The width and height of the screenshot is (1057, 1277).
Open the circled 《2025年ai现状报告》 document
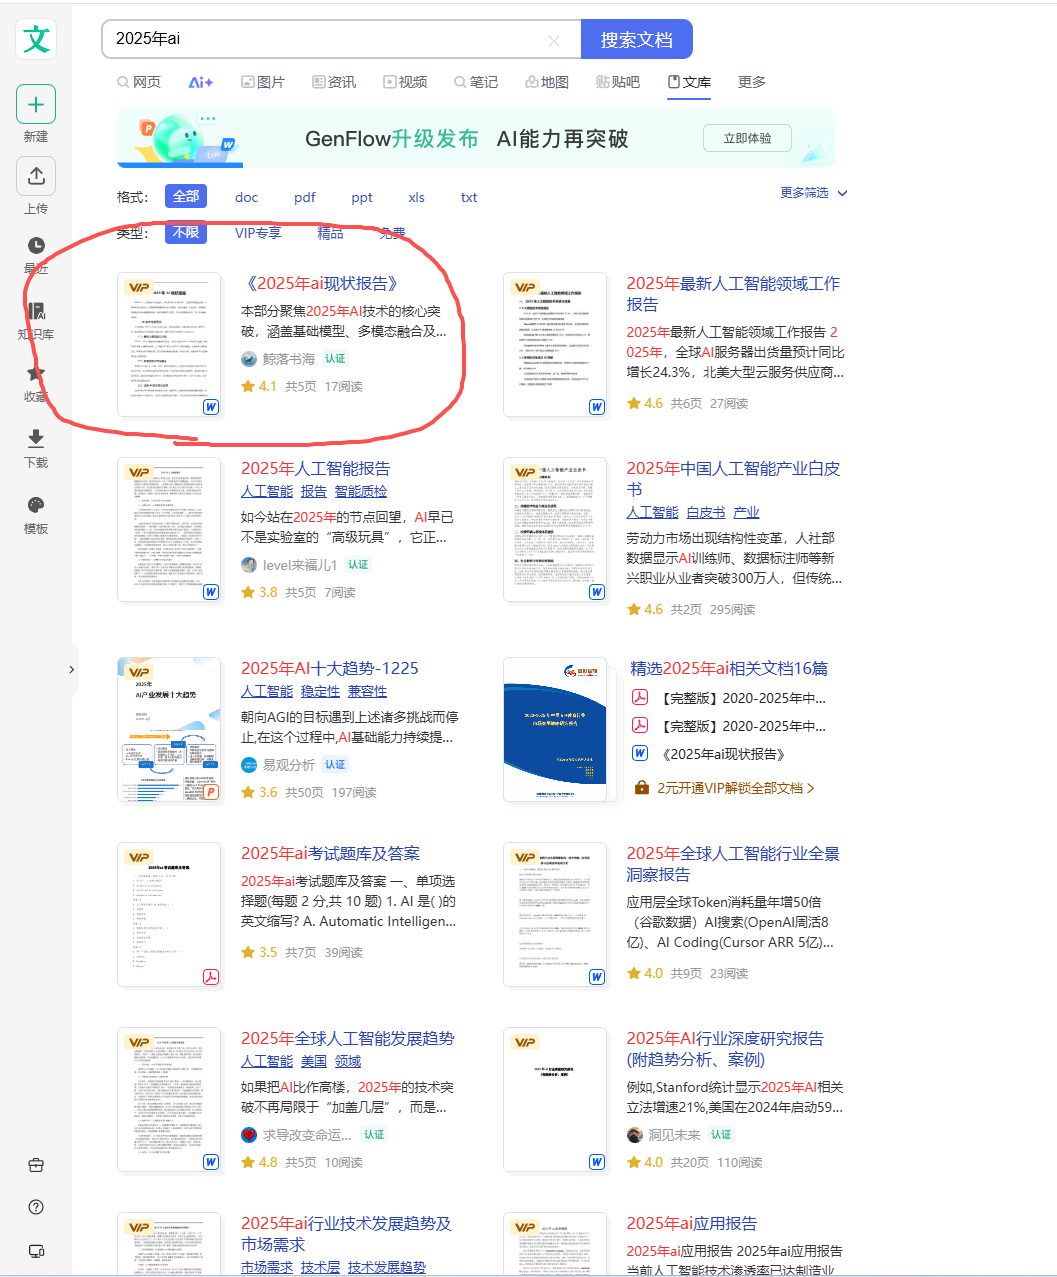point(320,283)
